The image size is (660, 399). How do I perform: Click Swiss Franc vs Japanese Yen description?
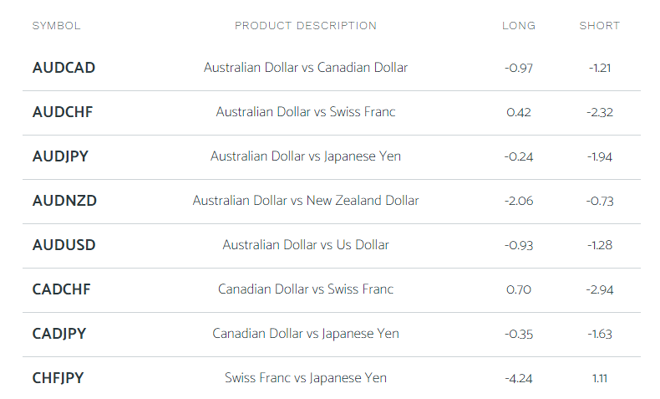[x=306, y=378]
